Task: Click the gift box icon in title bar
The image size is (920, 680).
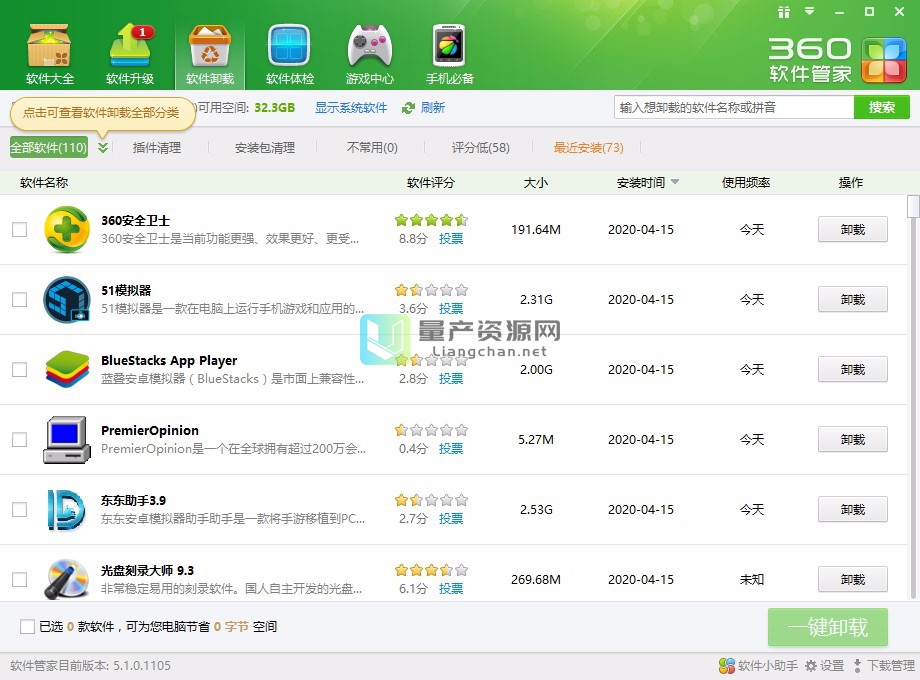Action: coord(784,12)
